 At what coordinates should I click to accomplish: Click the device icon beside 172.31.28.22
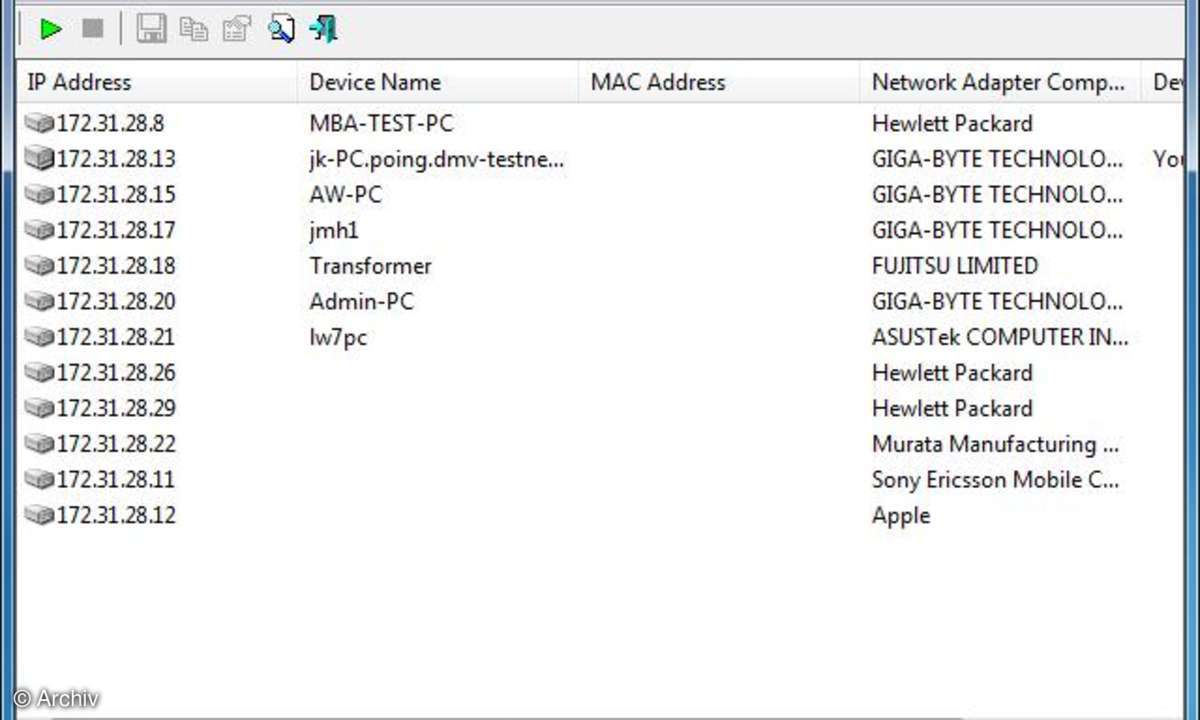[x=40, y=443]
